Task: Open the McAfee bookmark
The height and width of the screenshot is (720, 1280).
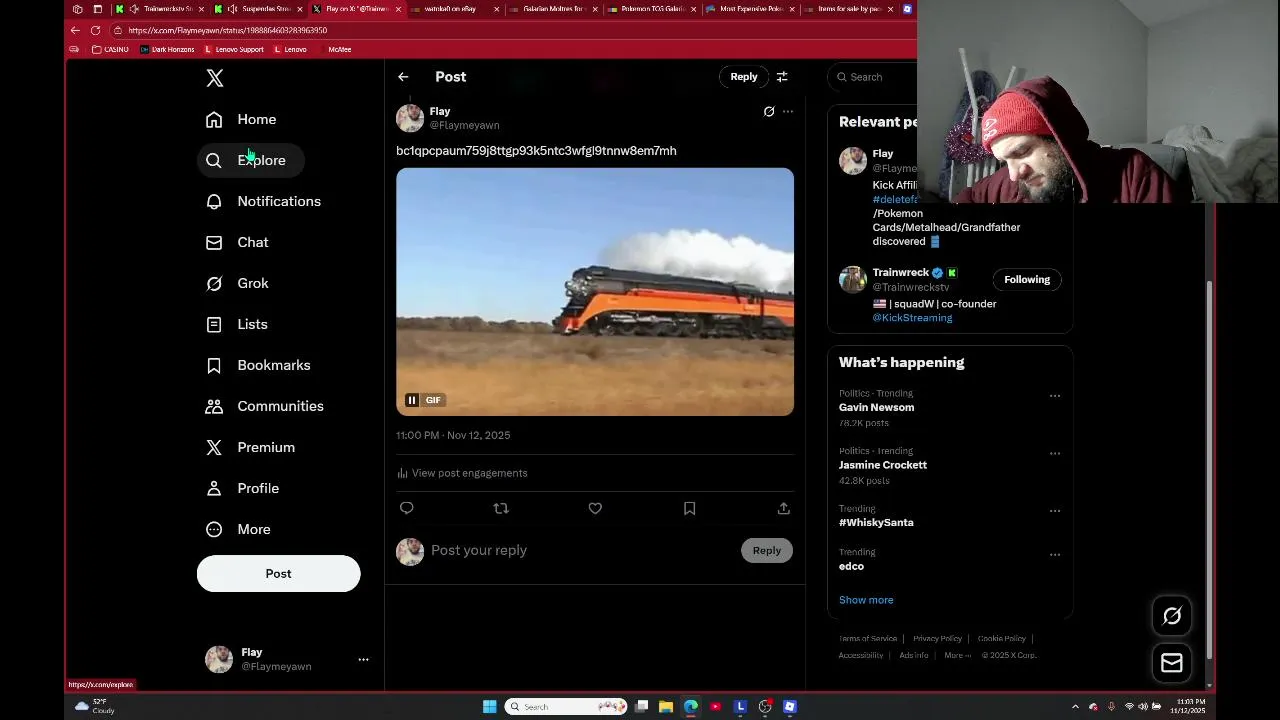Action: [339, 49]
